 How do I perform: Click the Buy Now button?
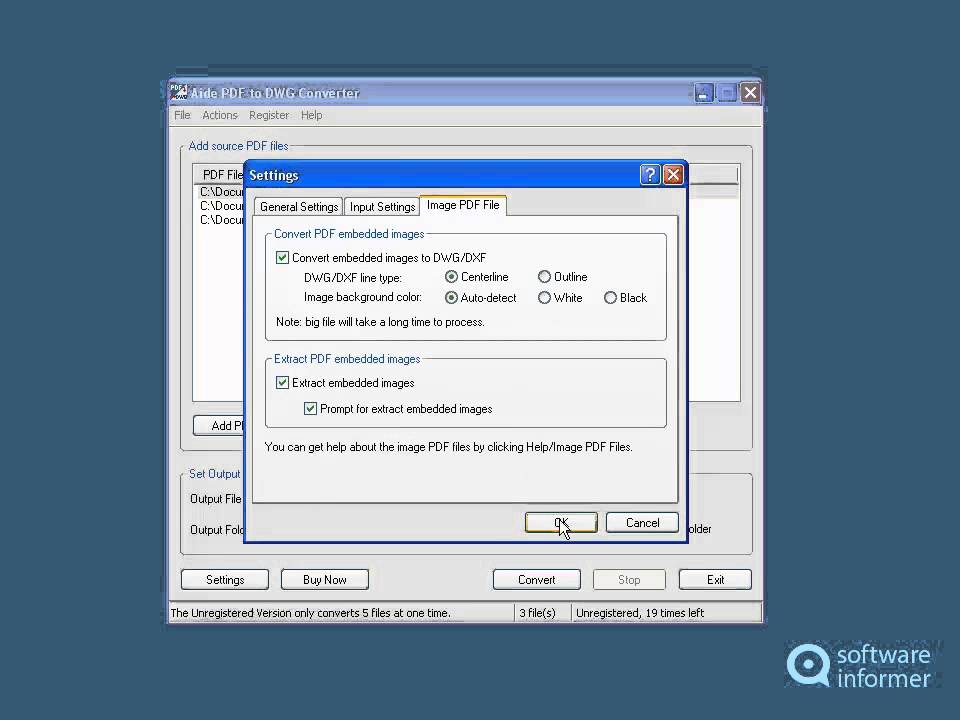(324, 580)
